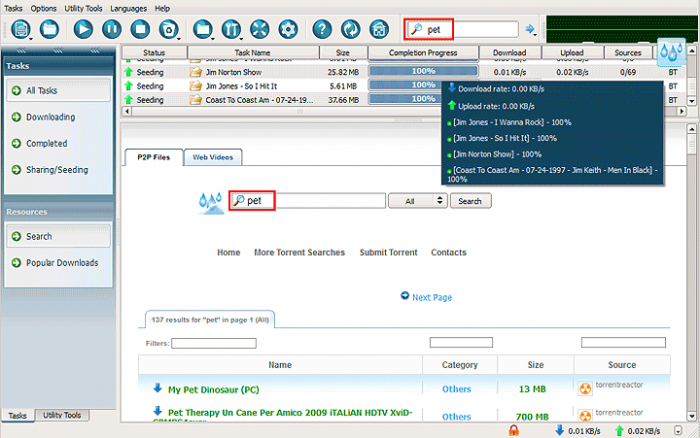Image resolution: width=700 pixels, height=438 pixels.
Task: Click the Search button next to All dropdown
Action: coord(471,201)
